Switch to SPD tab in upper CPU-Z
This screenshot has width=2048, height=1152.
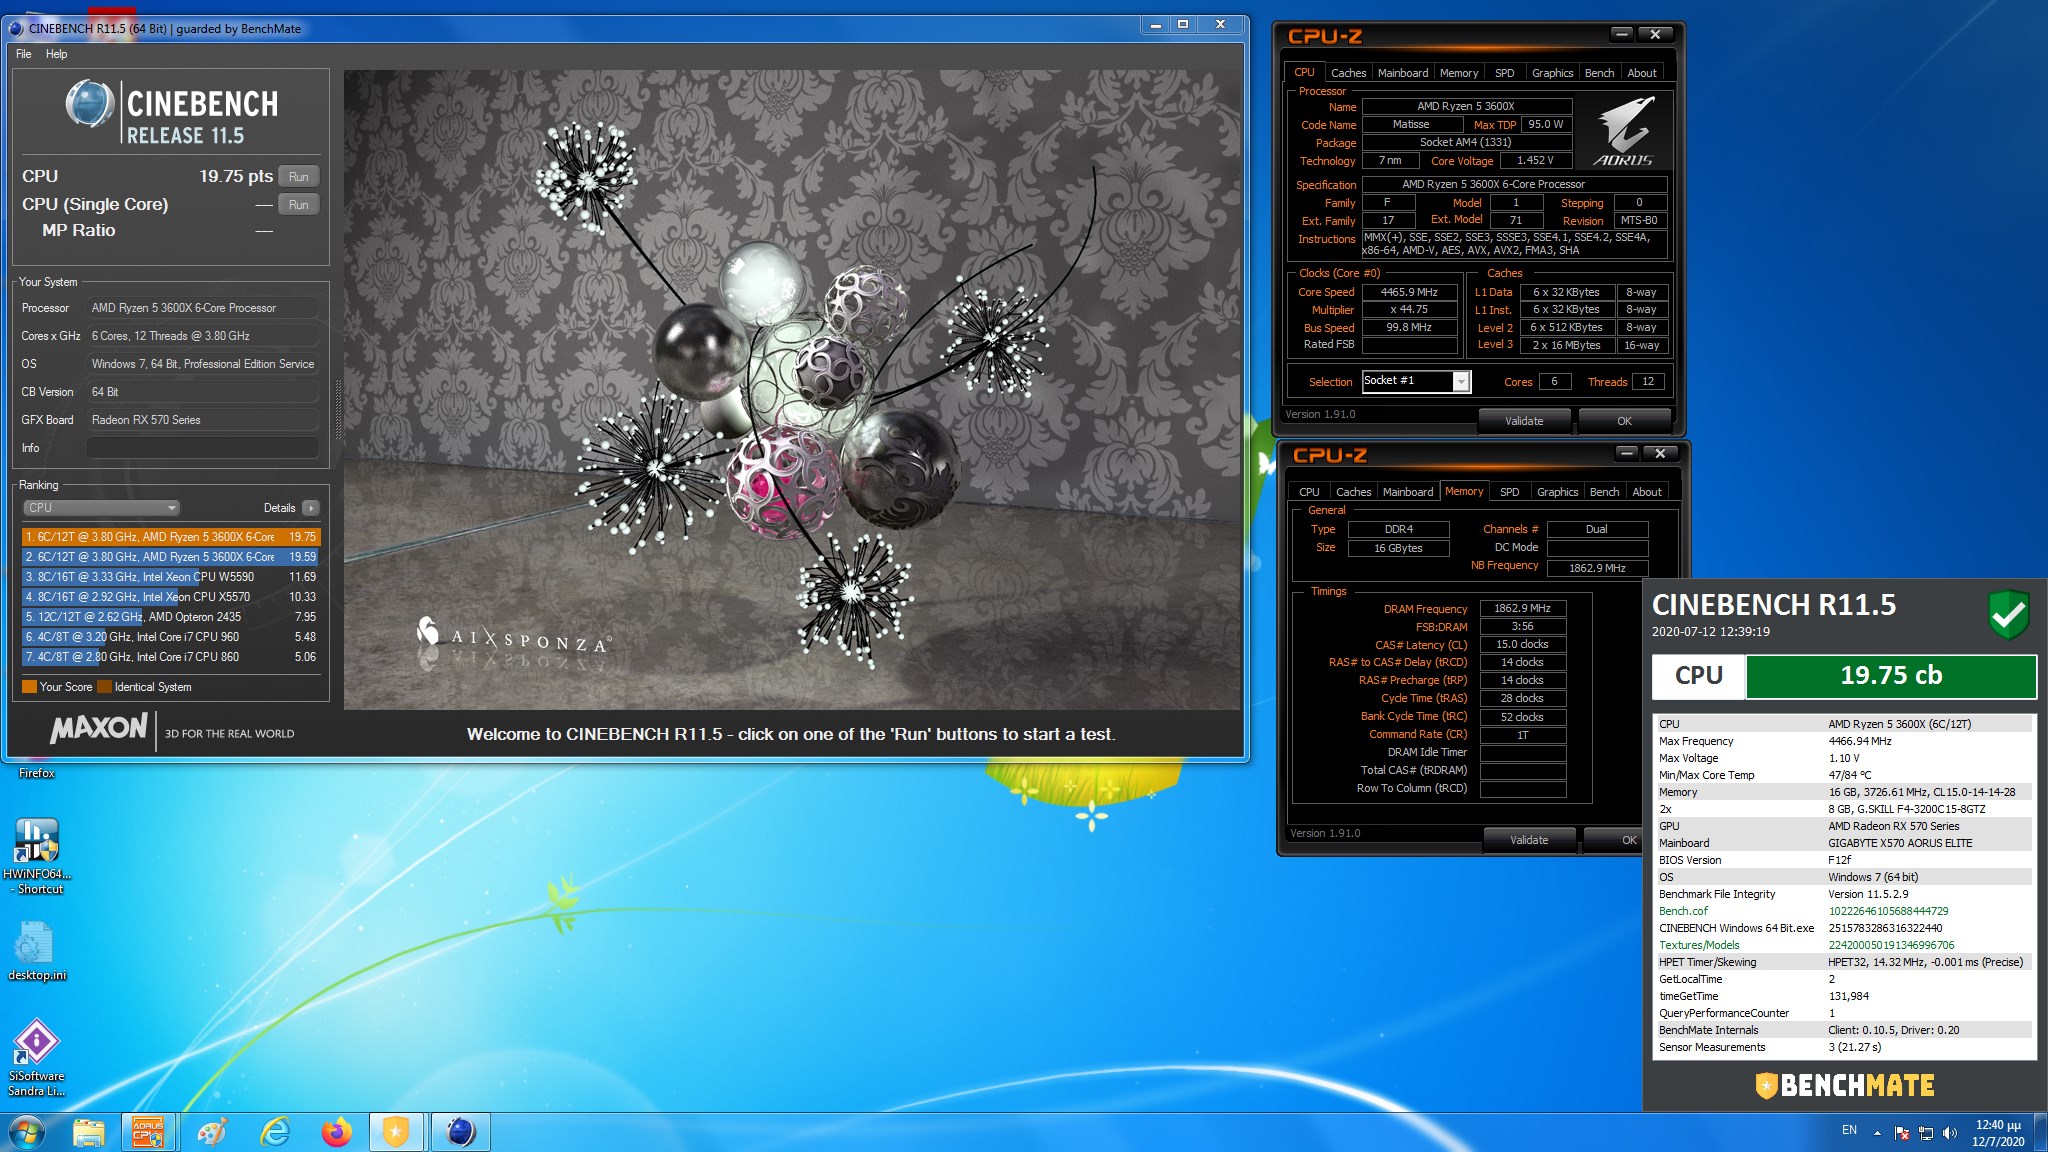click(x=1504, y=73)
